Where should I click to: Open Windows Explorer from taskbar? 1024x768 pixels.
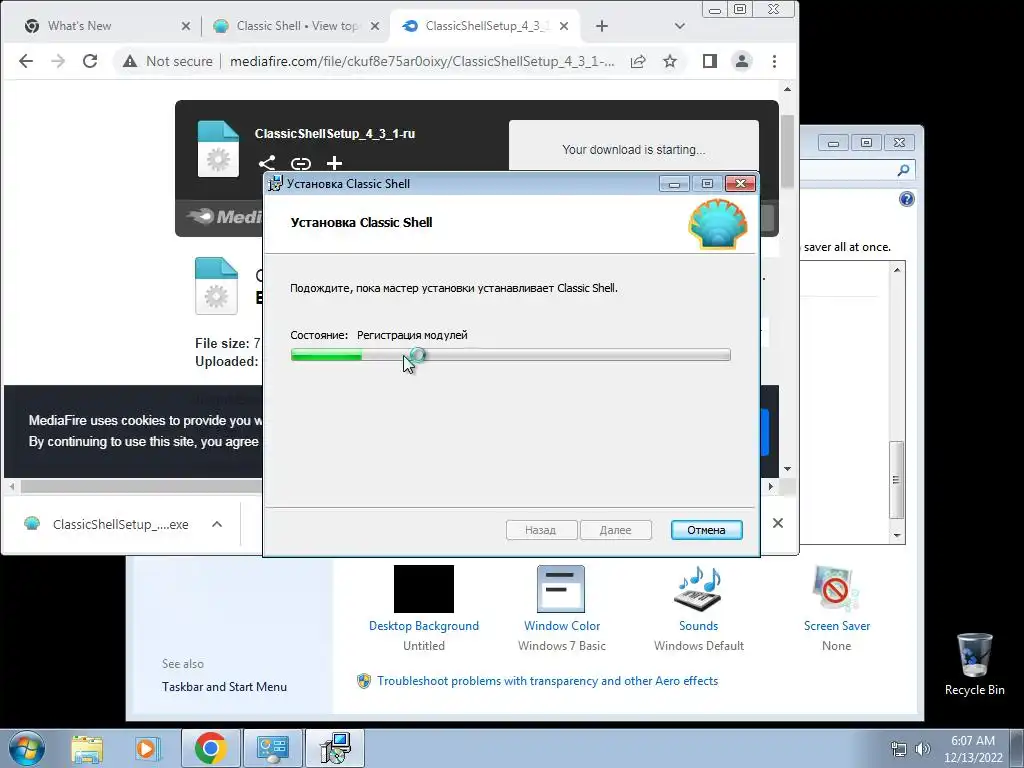click(87, 748)
